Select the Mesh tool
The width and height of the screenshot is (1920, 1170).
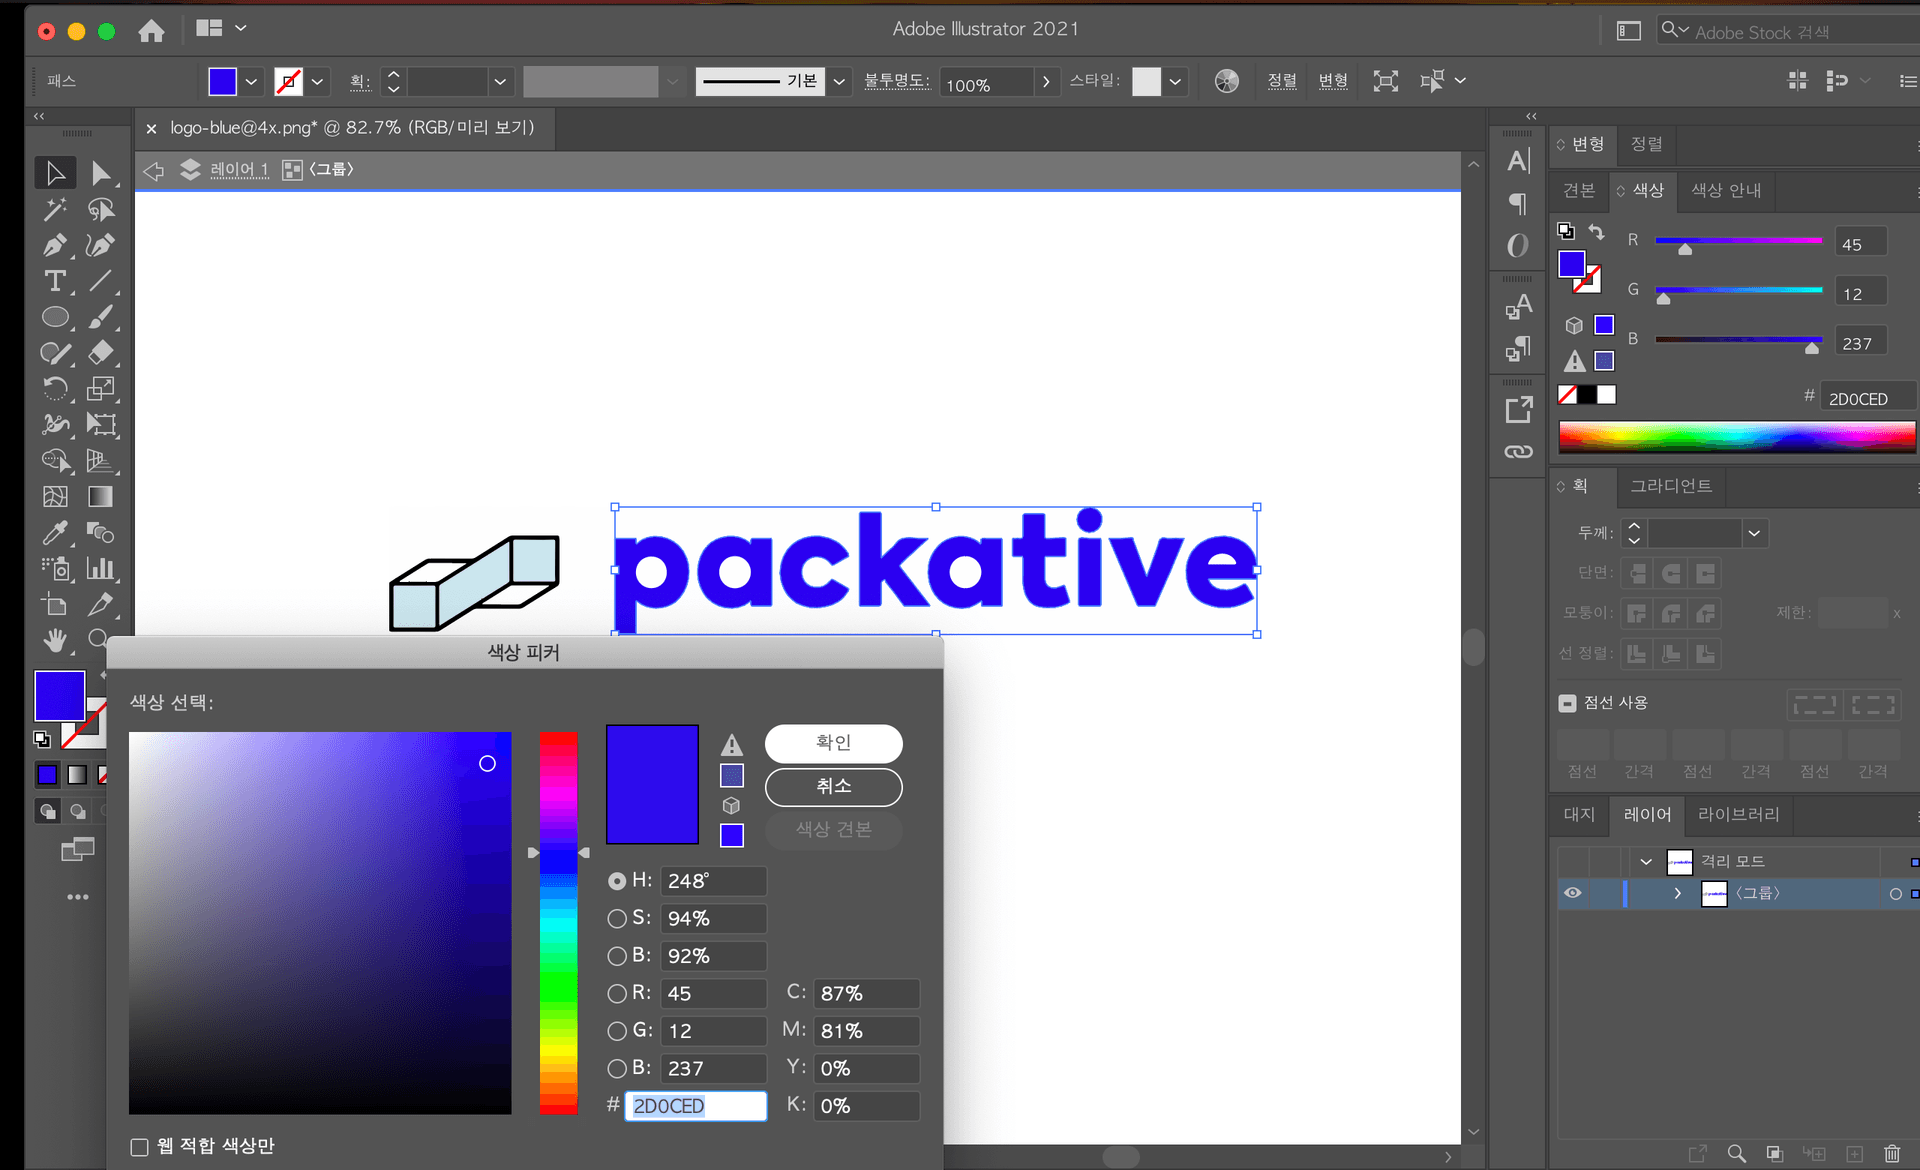(x=55, y=497)
